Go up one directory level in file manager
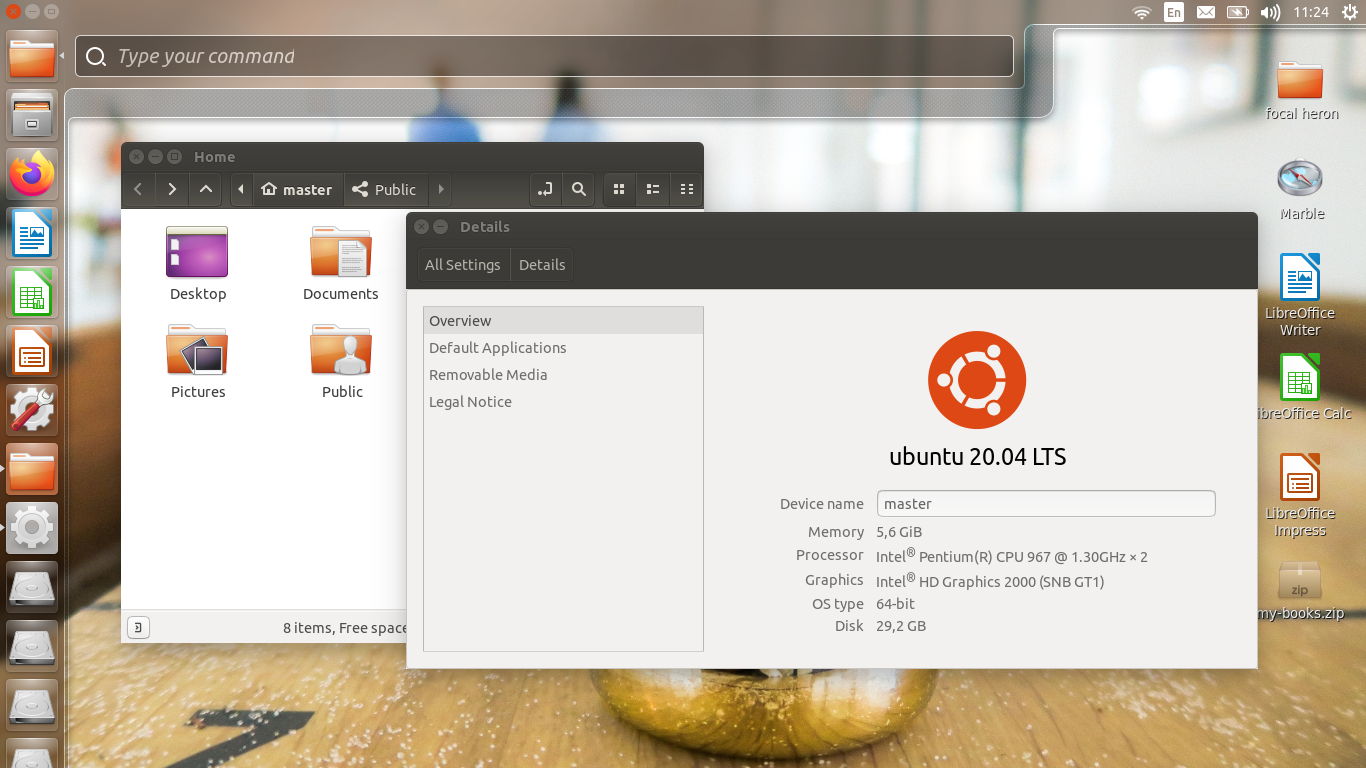 click(205, 189)
